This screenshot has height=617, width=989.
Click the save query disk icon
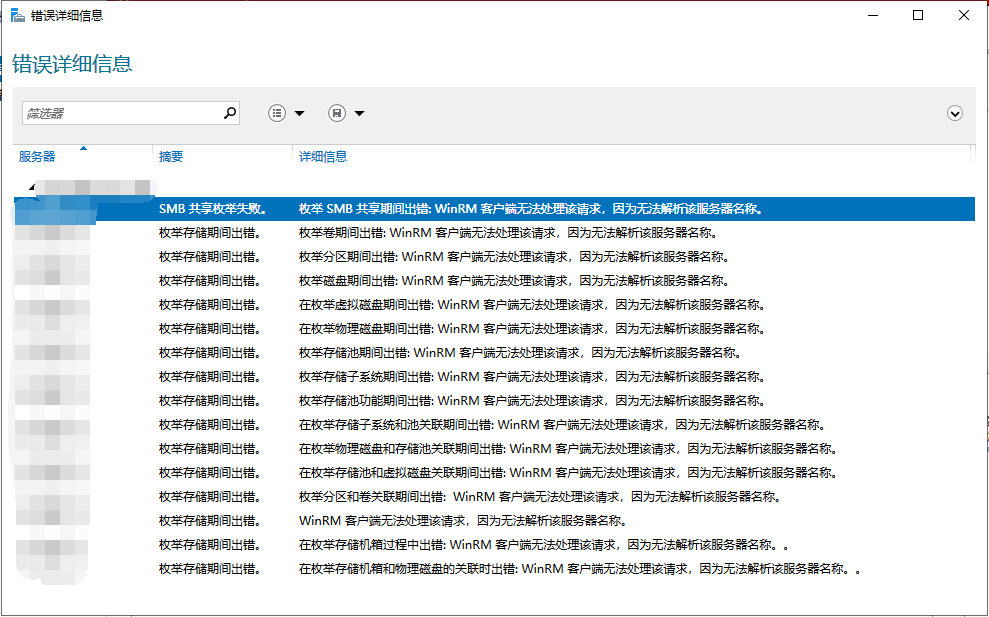(337, 113)
